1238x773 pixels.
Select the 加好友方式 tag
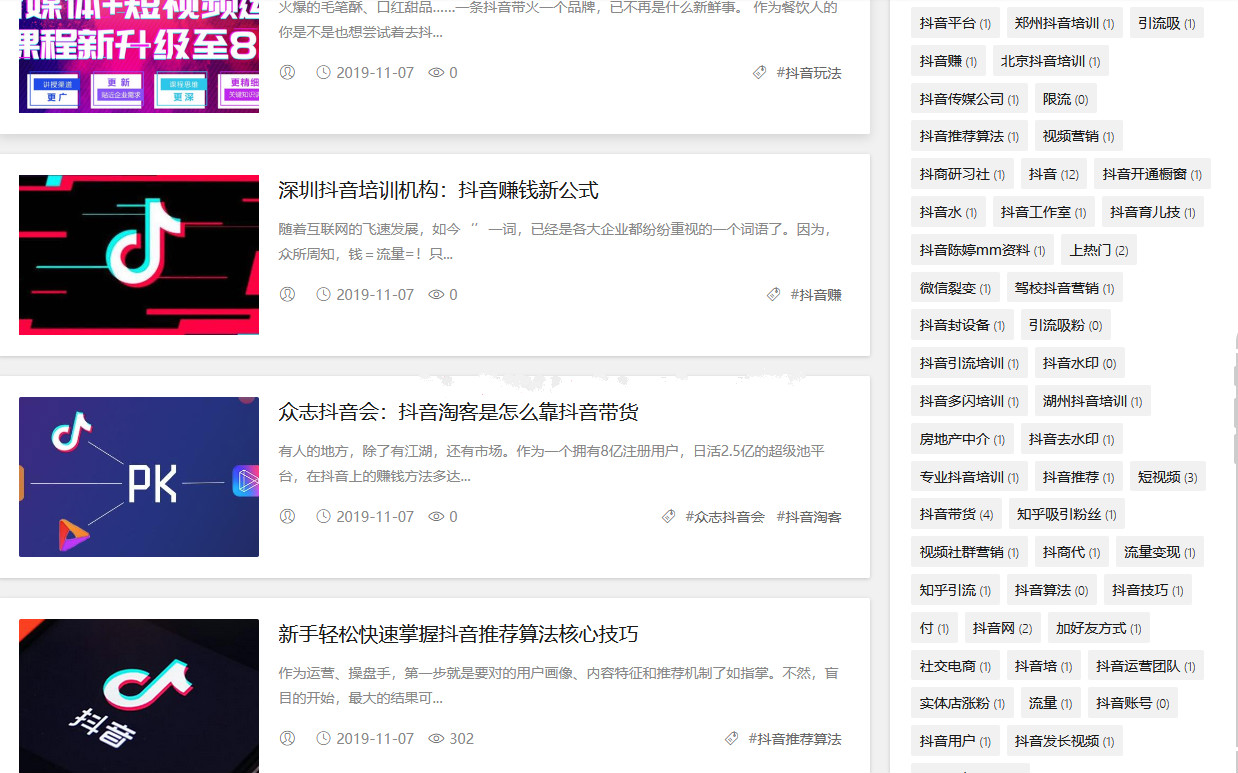tap(1098, 628)
